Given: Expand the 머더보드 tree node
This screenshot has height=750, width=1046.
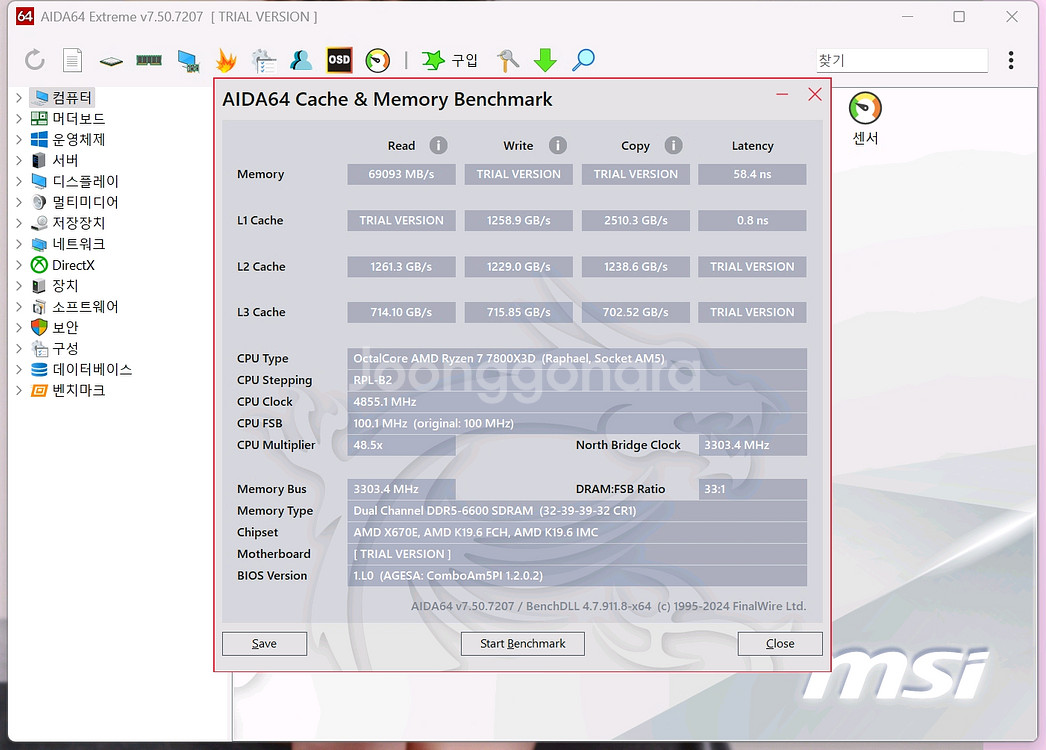Looking at the screenshot, I should coord(18,119).
